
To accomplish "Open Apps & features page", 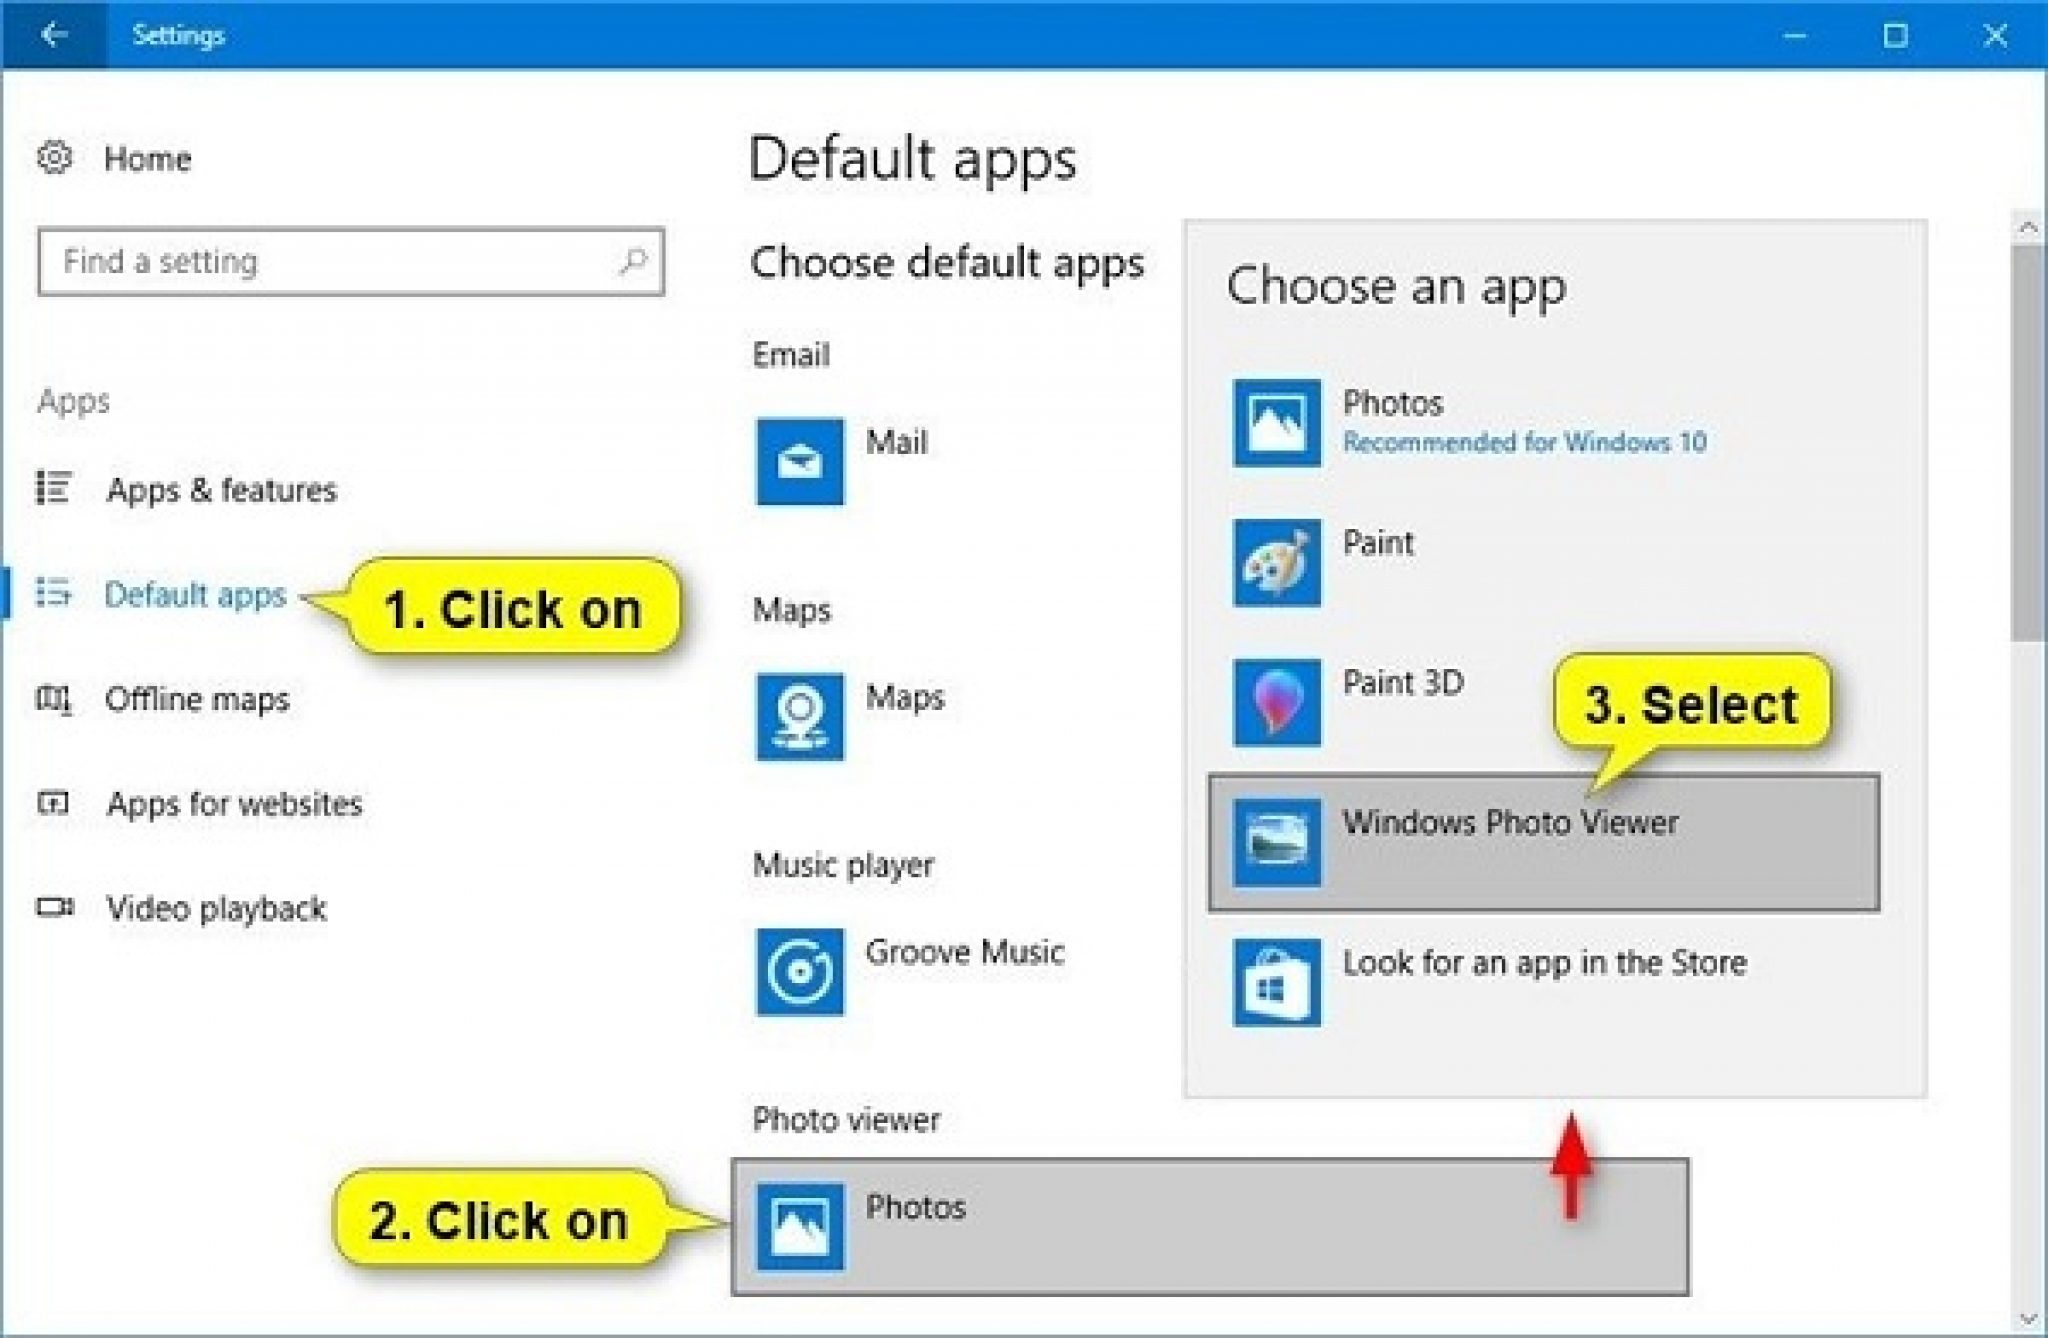I will click(221, 490).
